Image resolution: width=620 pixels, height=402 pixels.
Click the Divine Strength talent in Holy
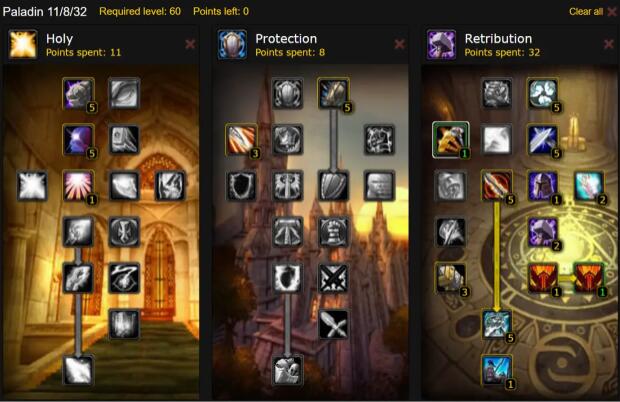(78, 94)
